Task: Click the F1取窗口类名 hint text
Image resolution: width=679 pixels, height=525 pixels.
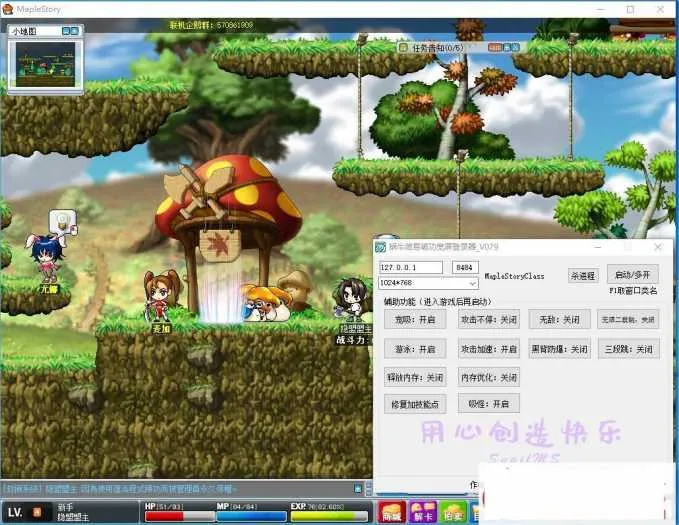Action: (x=633, y=291)
